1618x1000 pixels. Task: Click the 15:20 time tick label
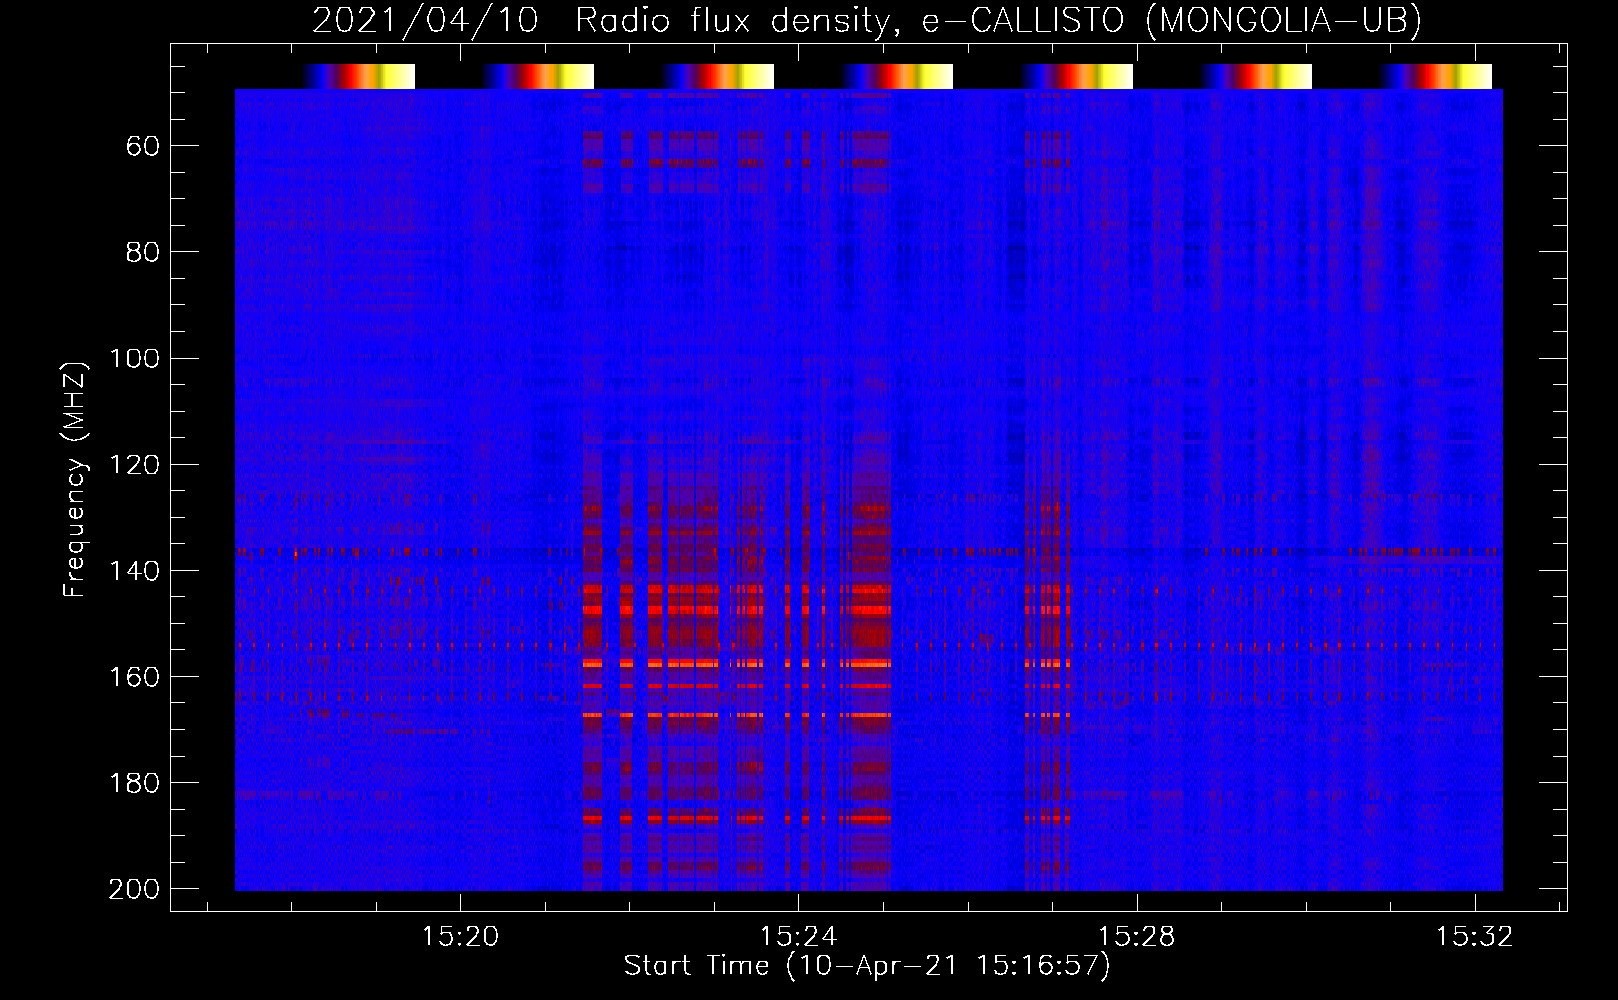(460, 937)
